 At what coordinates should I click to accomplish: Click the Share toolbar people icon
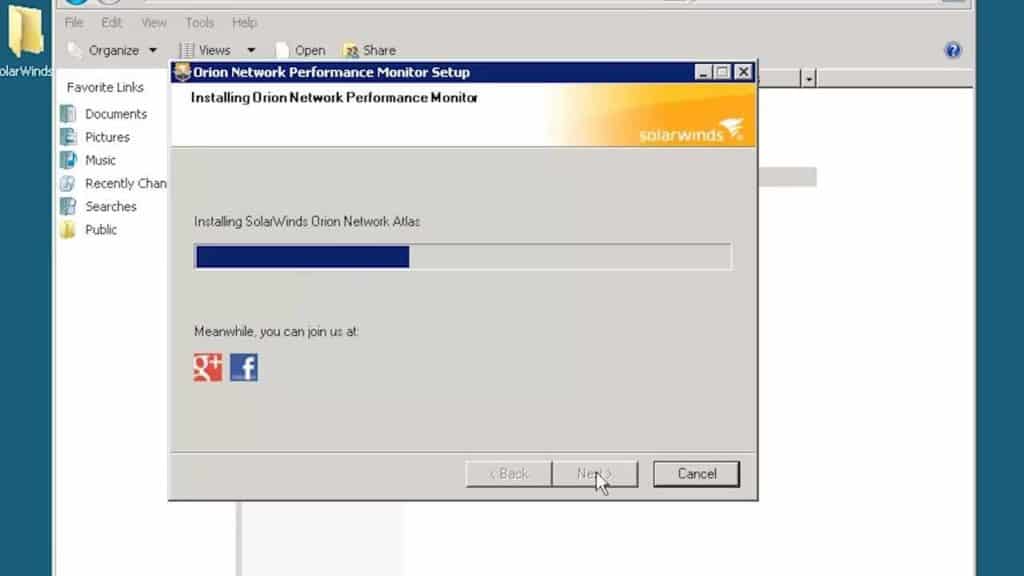(351, 50)
